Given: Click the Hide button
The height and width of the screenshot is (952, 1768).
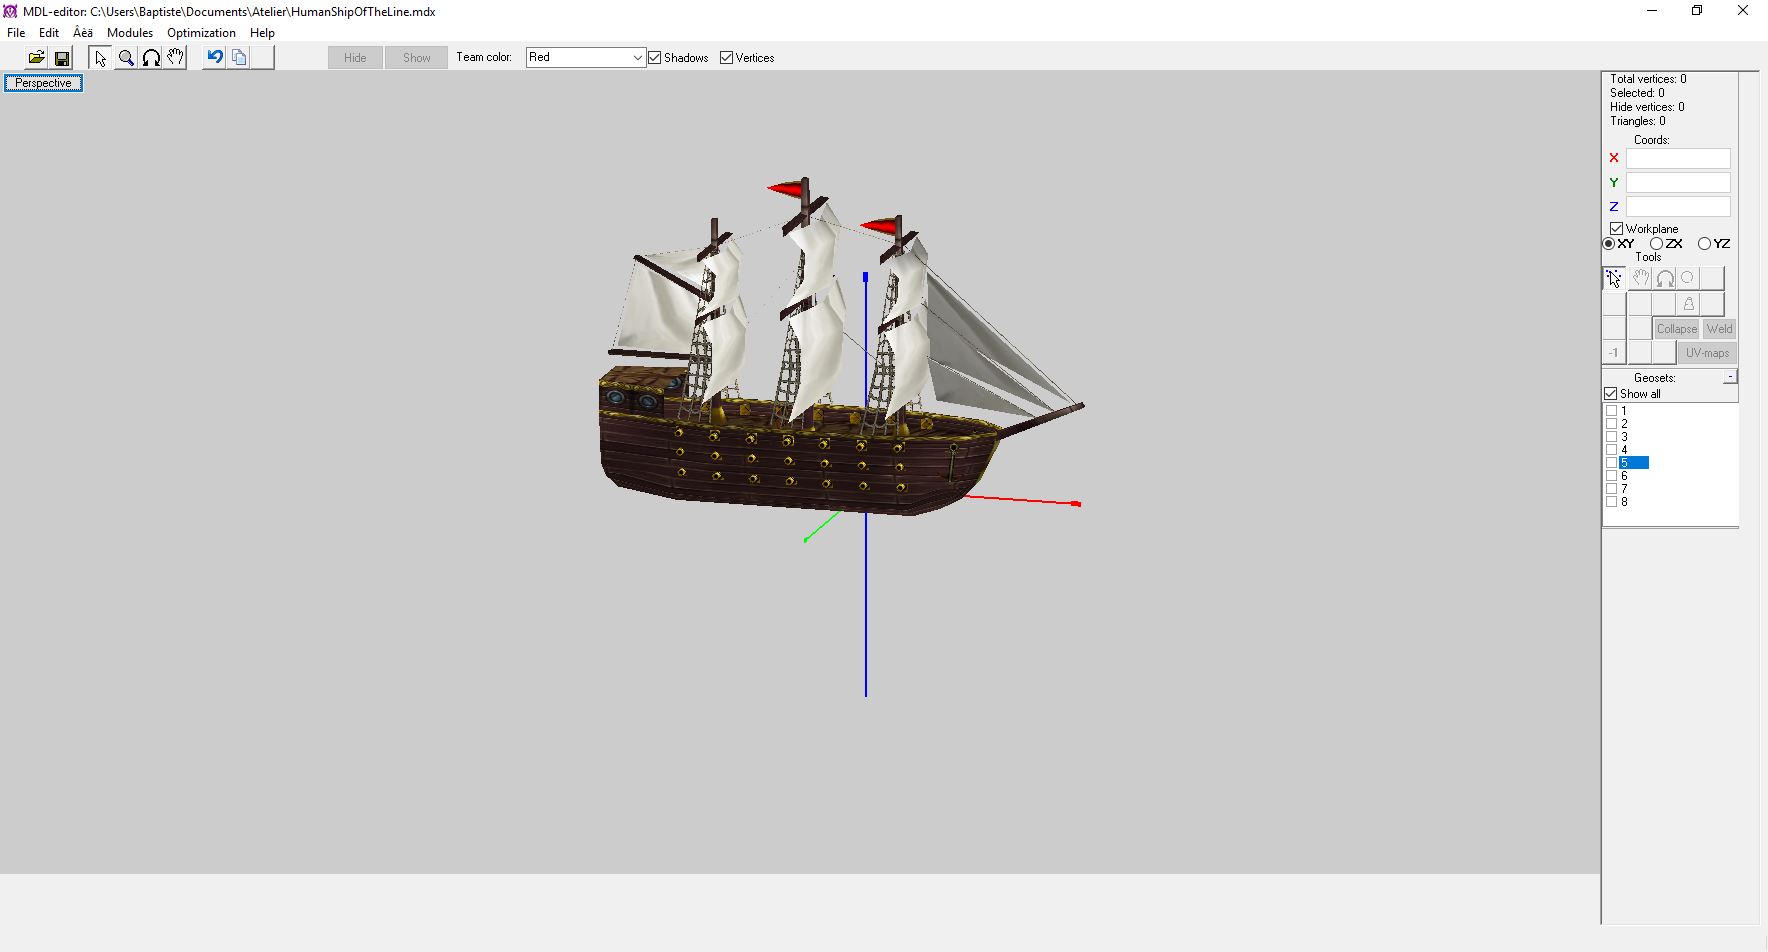Looking at the screenshot, I should pyautogui.click(x=355, y=58).
